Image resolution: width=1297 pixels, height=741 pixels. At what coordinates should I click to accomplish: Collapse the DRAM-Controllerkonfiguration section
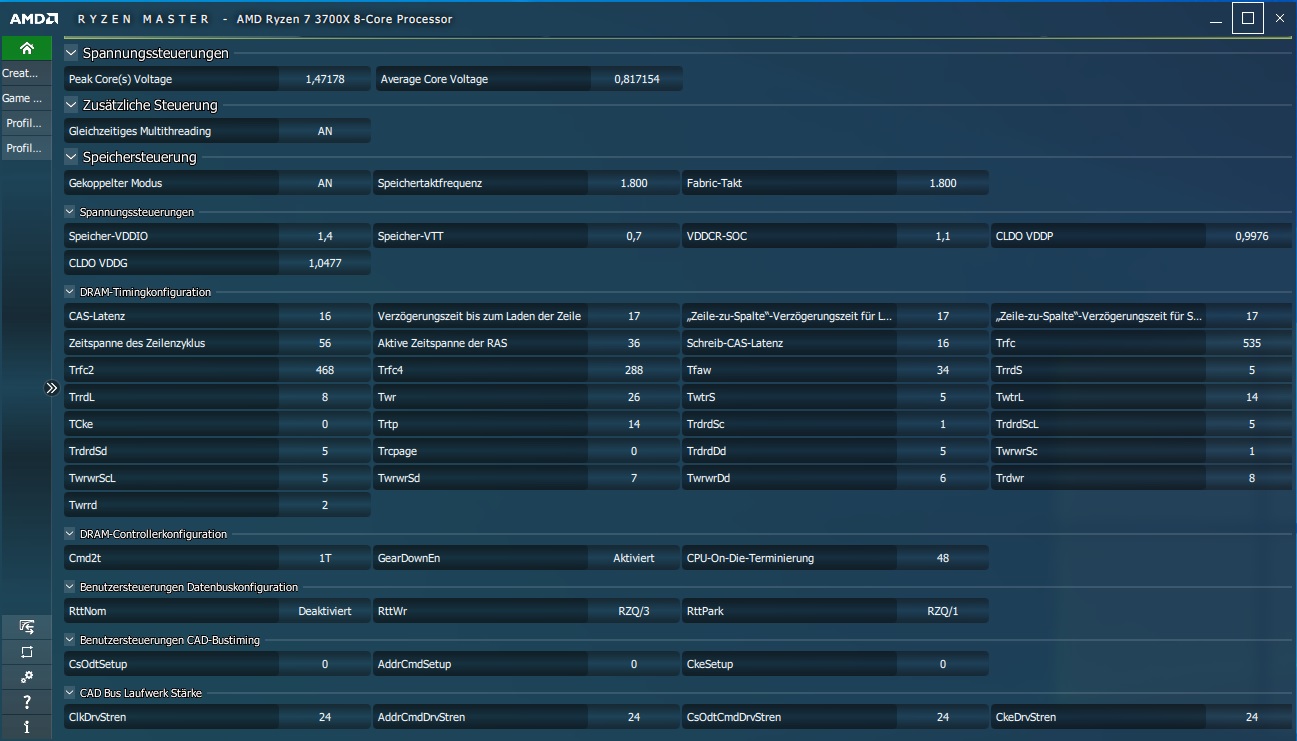pos(70,534)
